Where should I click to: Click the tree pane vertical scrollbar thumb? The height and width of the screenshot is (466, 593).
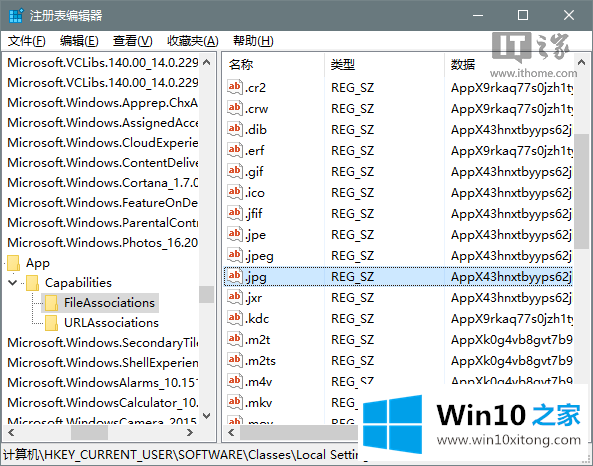[206, 294]
